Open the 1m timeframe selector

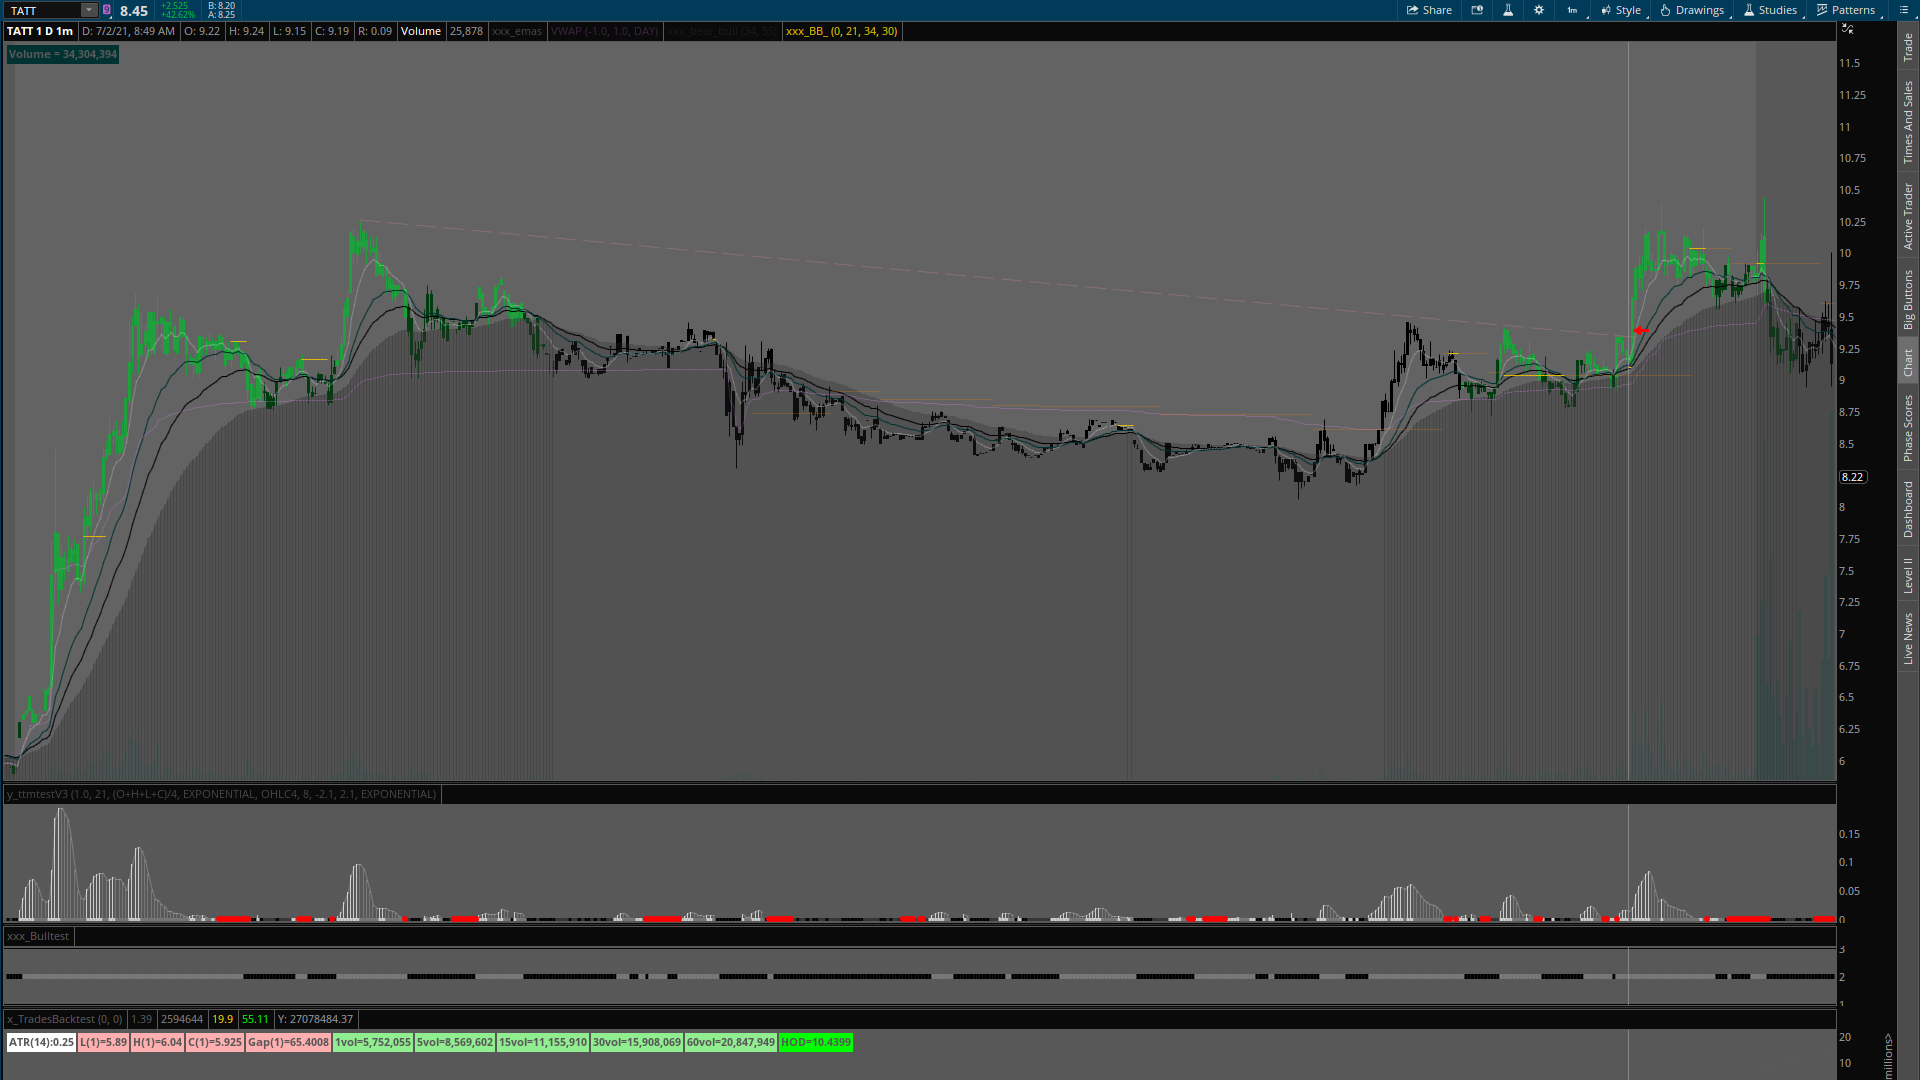(x=1572, y=10)
